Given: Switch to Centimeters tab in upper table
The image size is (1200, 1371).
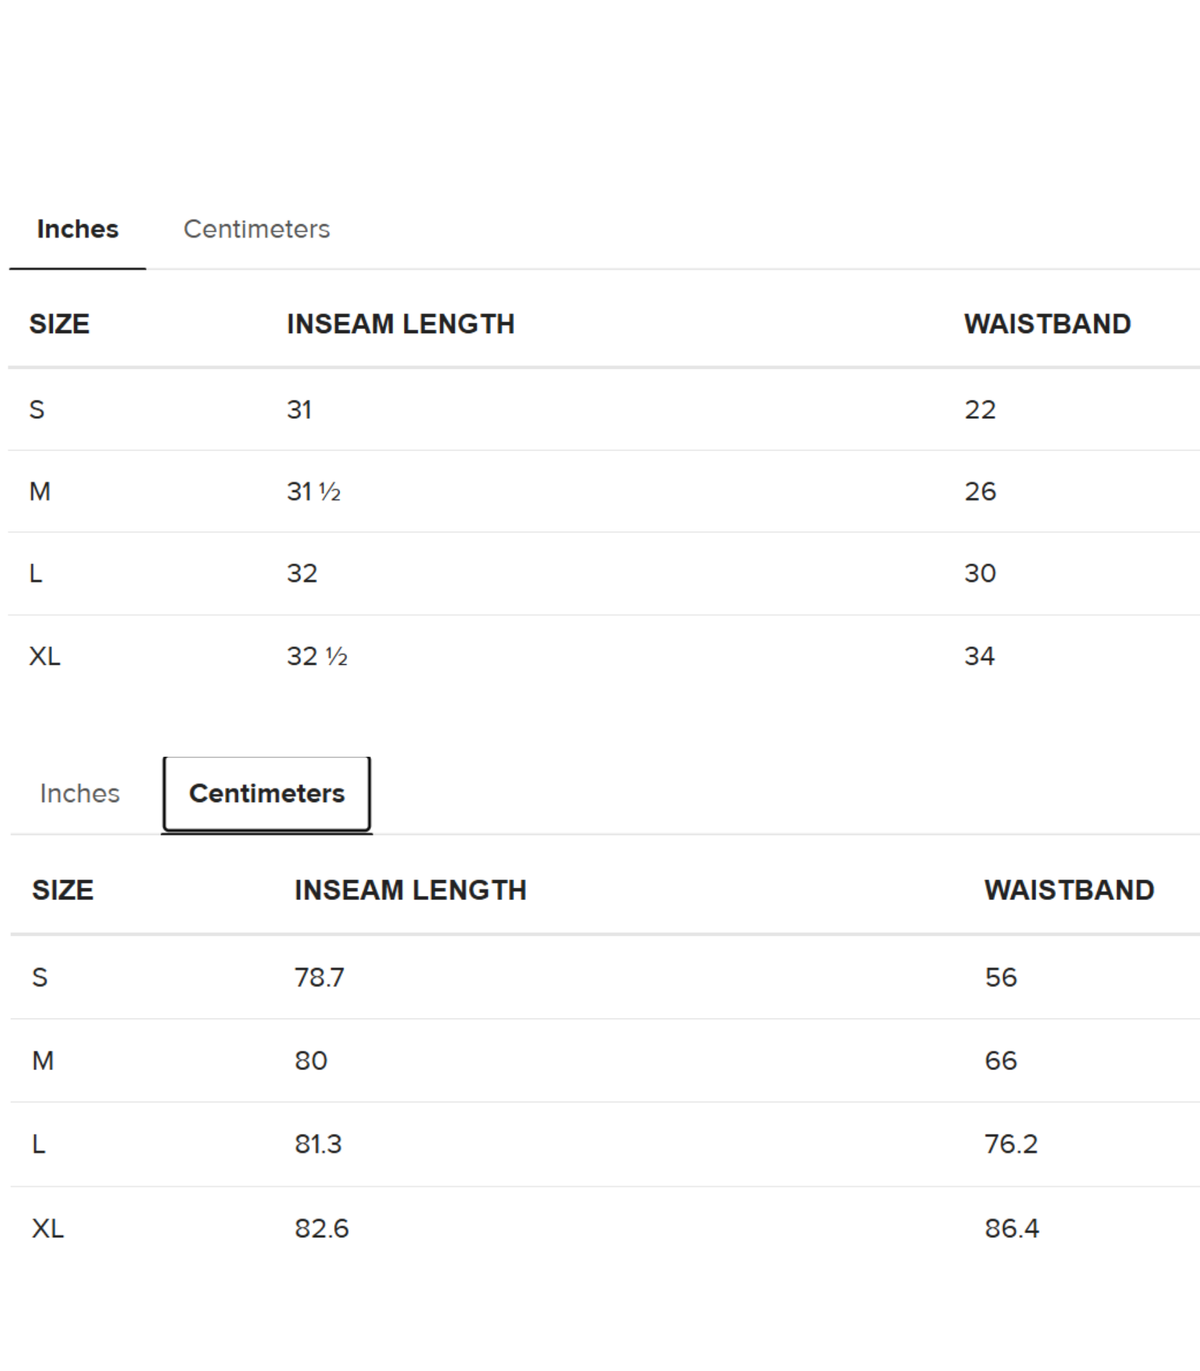Looking at the screenshot, I should click(x=257, y=229).
